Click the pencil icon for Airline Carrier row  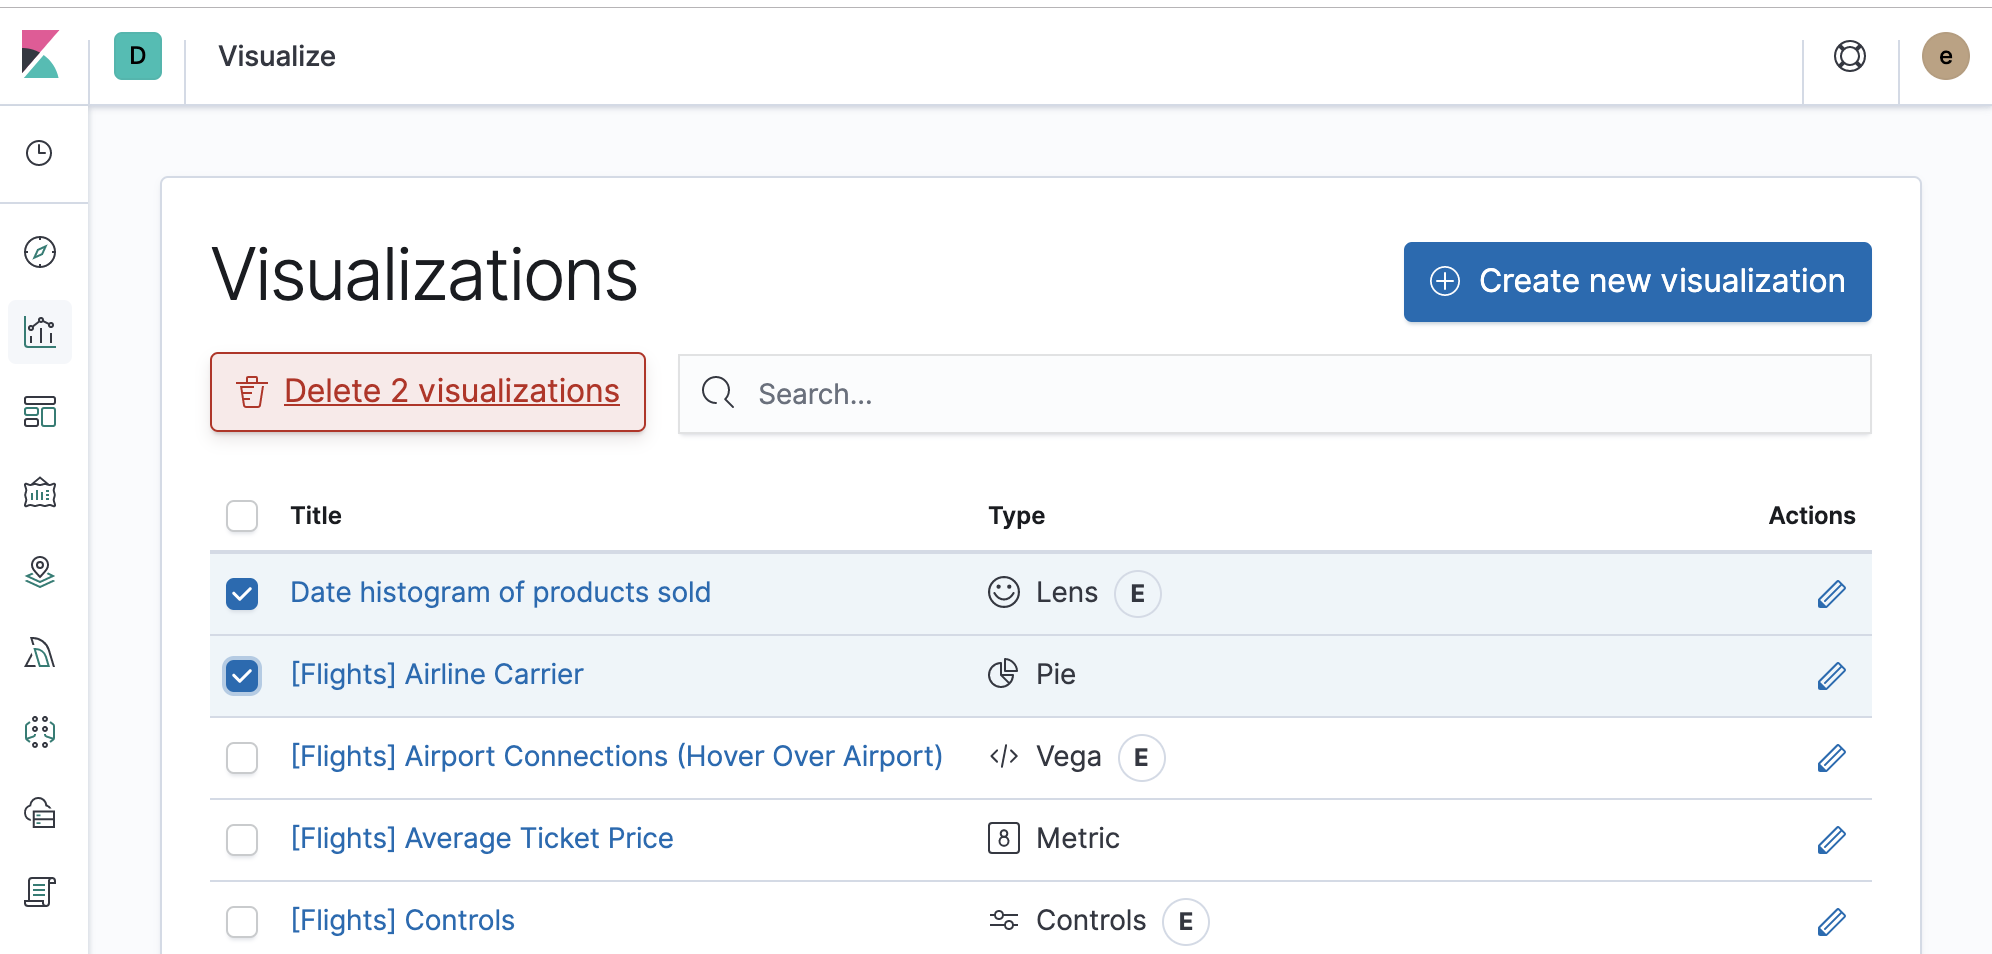tap(1831, 676)
